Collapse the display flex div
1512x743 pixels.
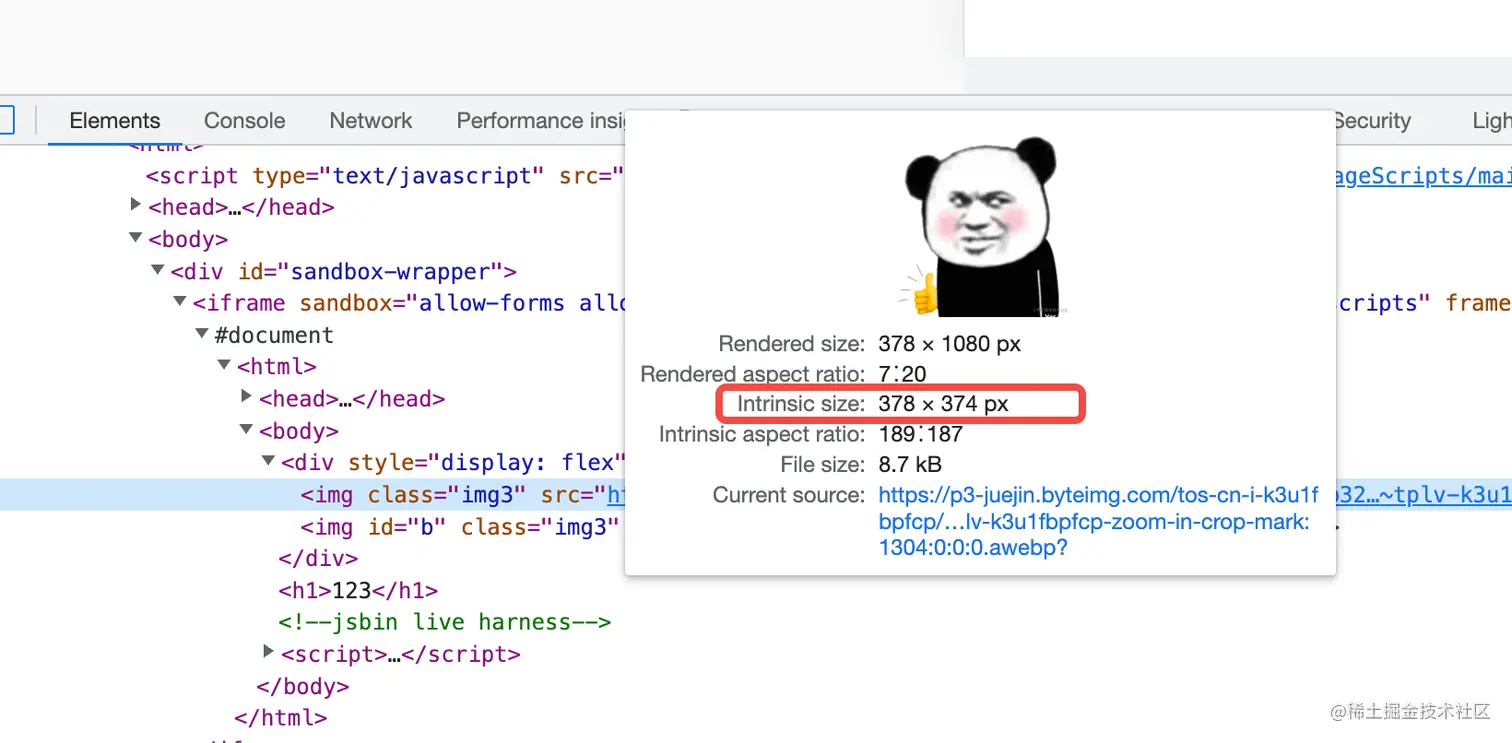(x=268, y=462)
